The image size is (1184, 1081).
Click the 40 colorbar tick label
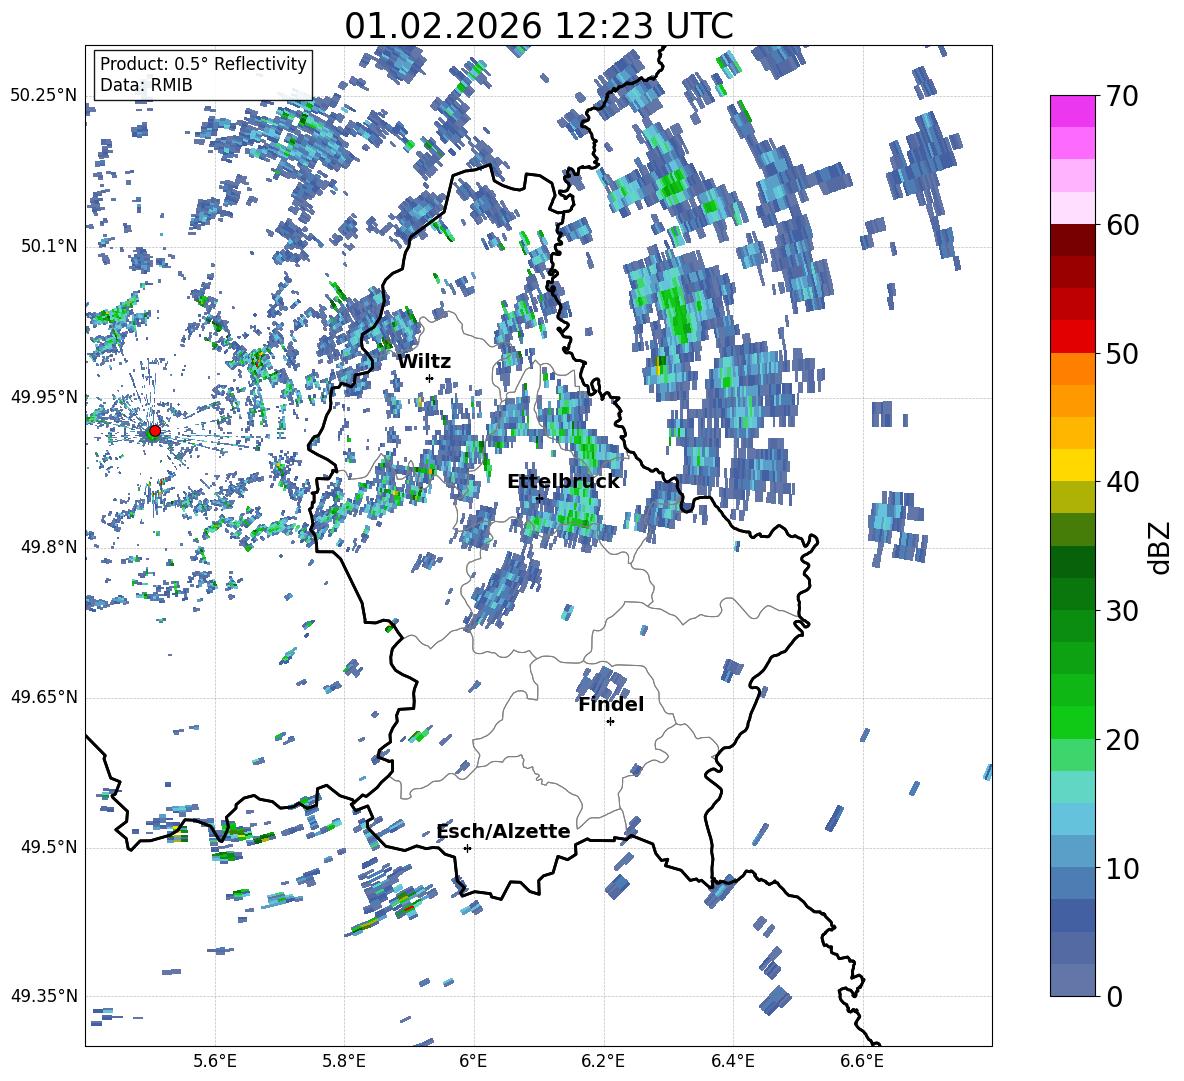pyautogui.click(x=1122, y=482)
